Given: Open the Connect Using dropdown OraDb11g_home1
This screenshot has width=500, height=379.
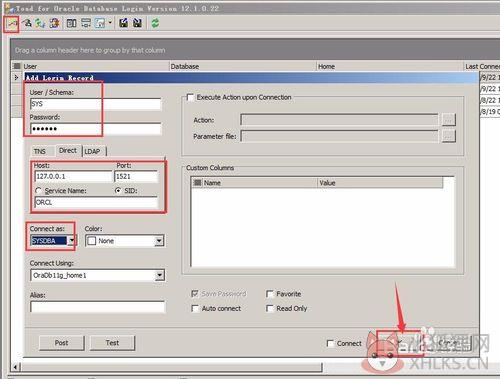Looking at the screenshot, I should pos(160,275).
